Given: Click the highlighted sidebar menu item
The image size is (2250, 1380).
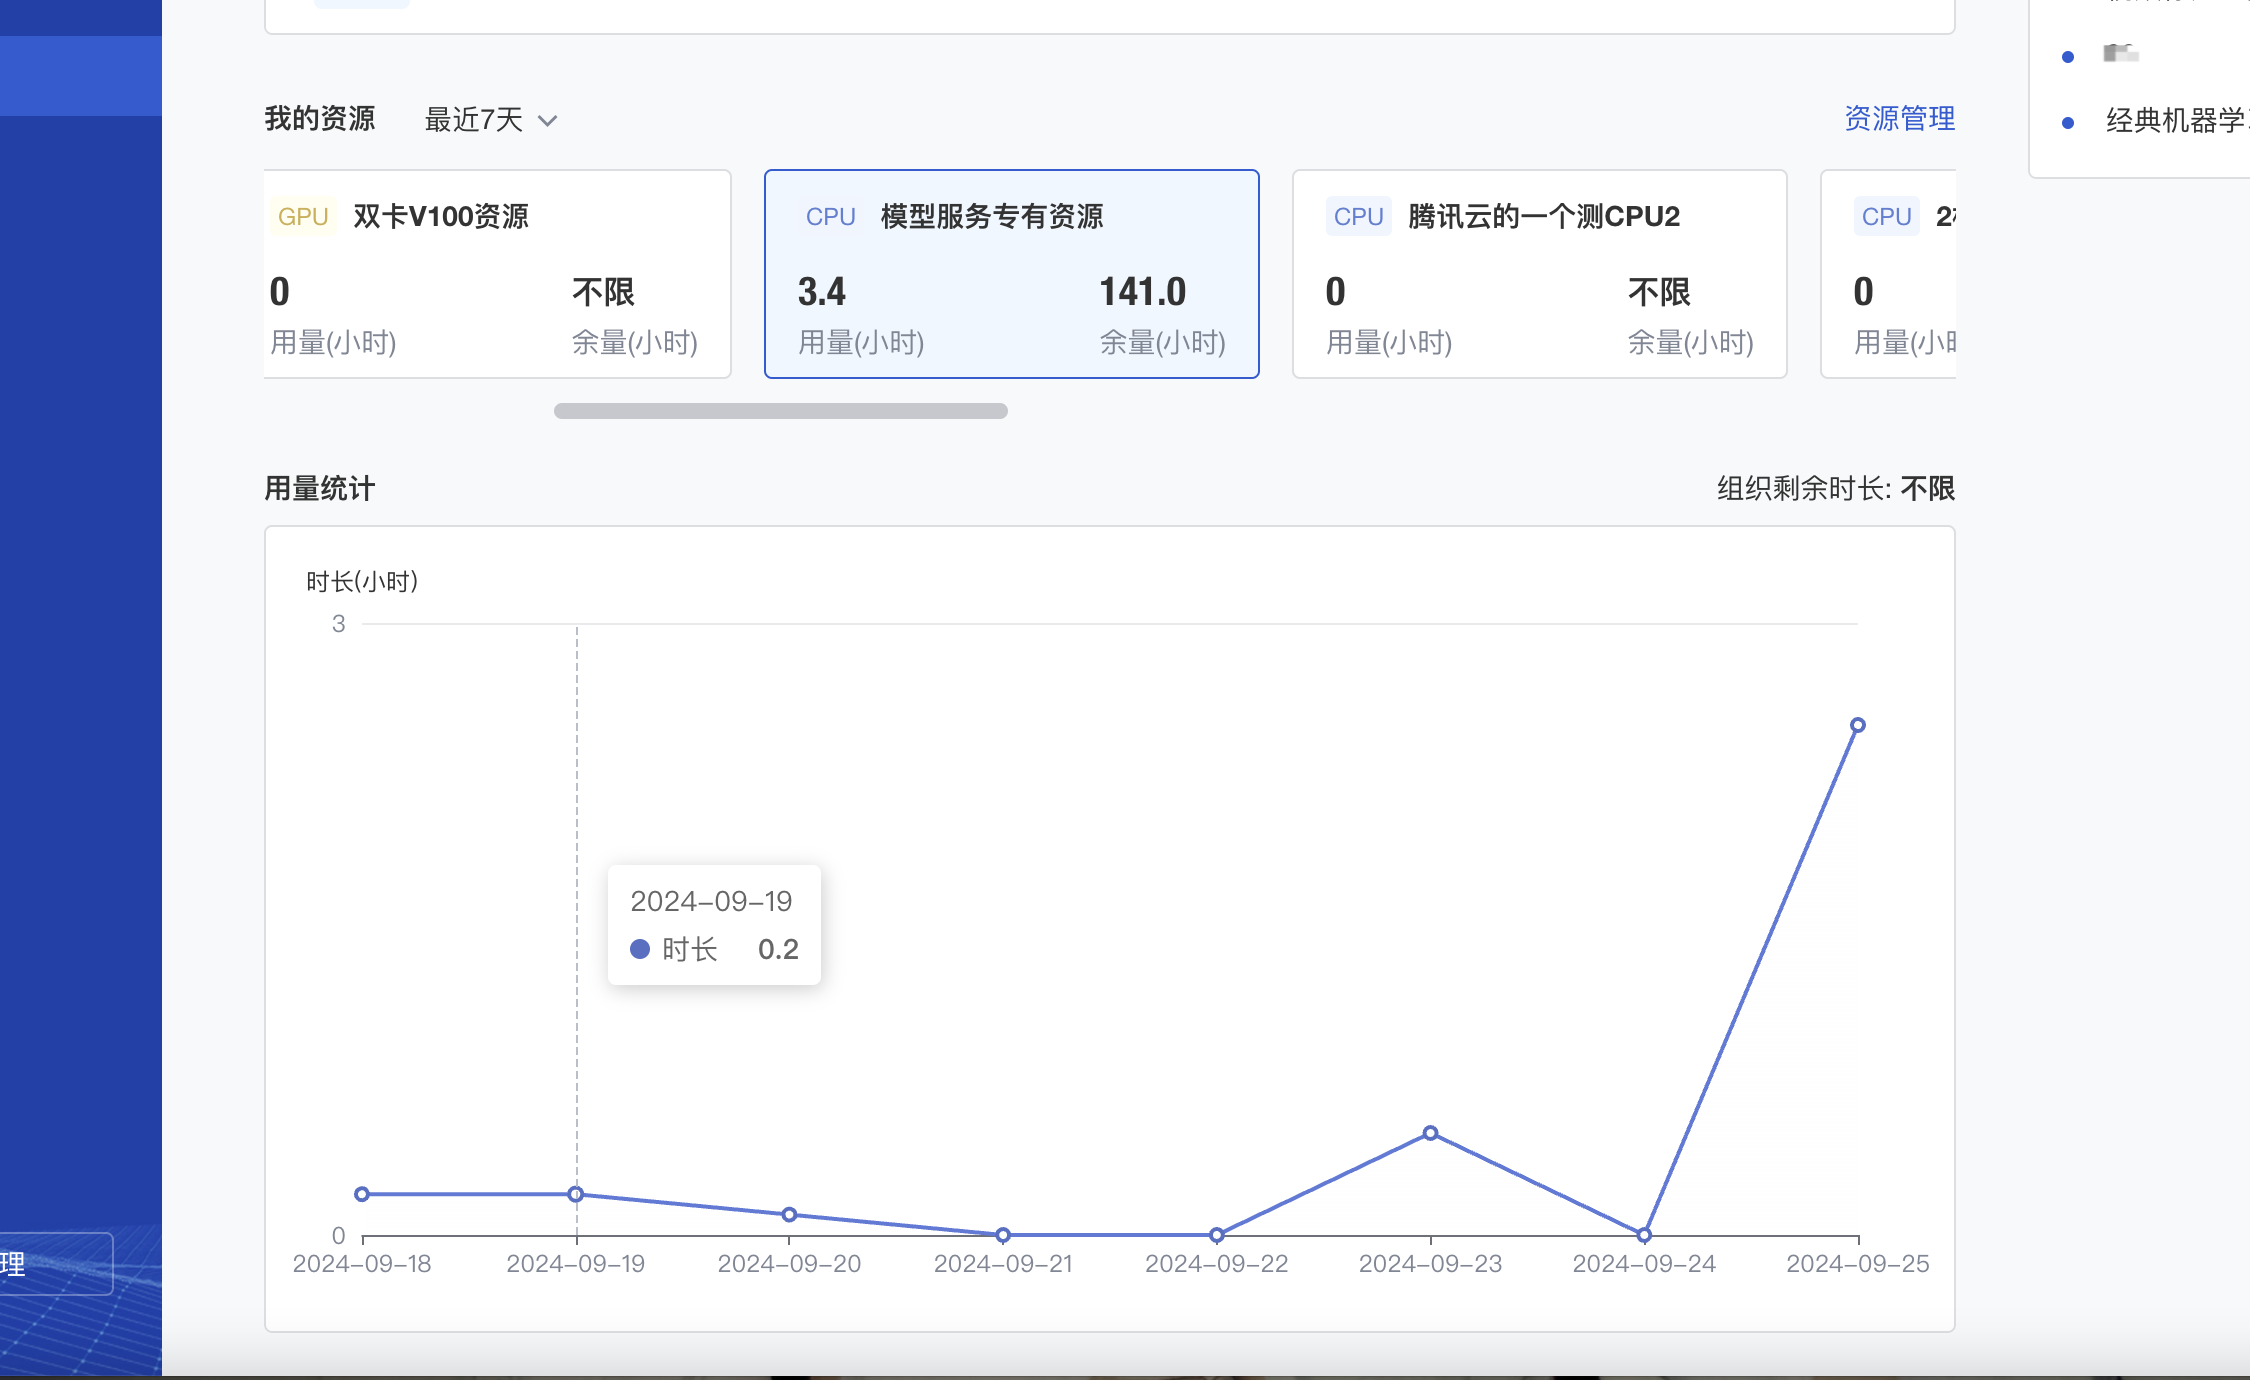Looking at the screenshot, I should [80, 76].
